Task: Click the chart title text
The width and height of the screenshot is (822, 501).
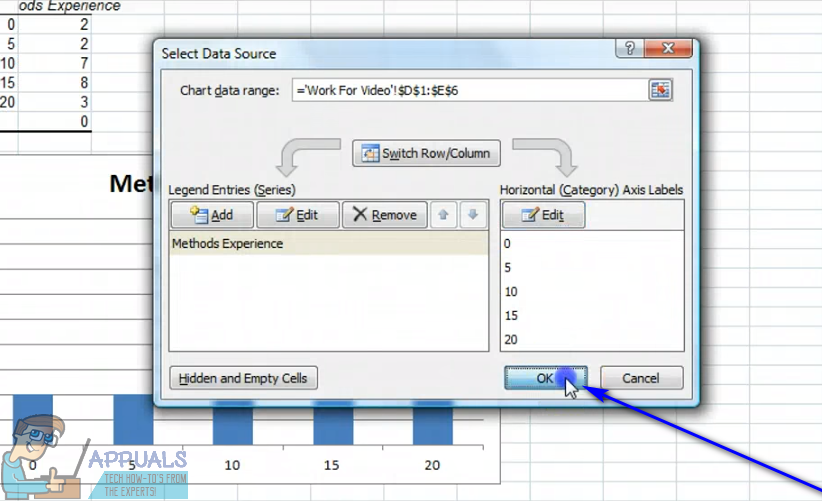Action: click(x=130, y=184)
